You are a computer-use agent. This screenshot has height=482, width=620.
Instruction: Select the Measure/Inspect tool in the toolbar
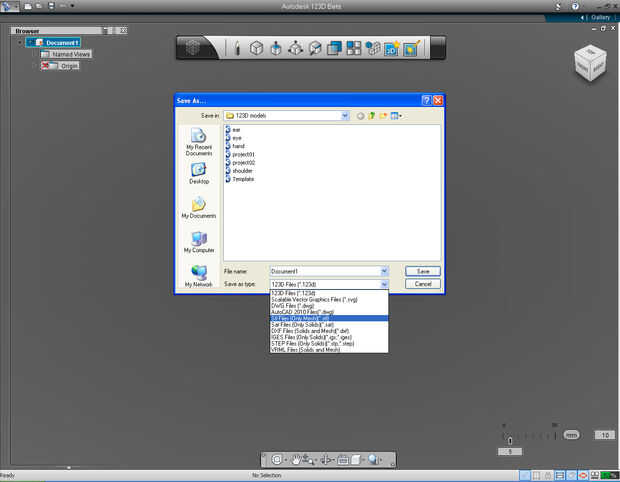[x=315, y=48]
